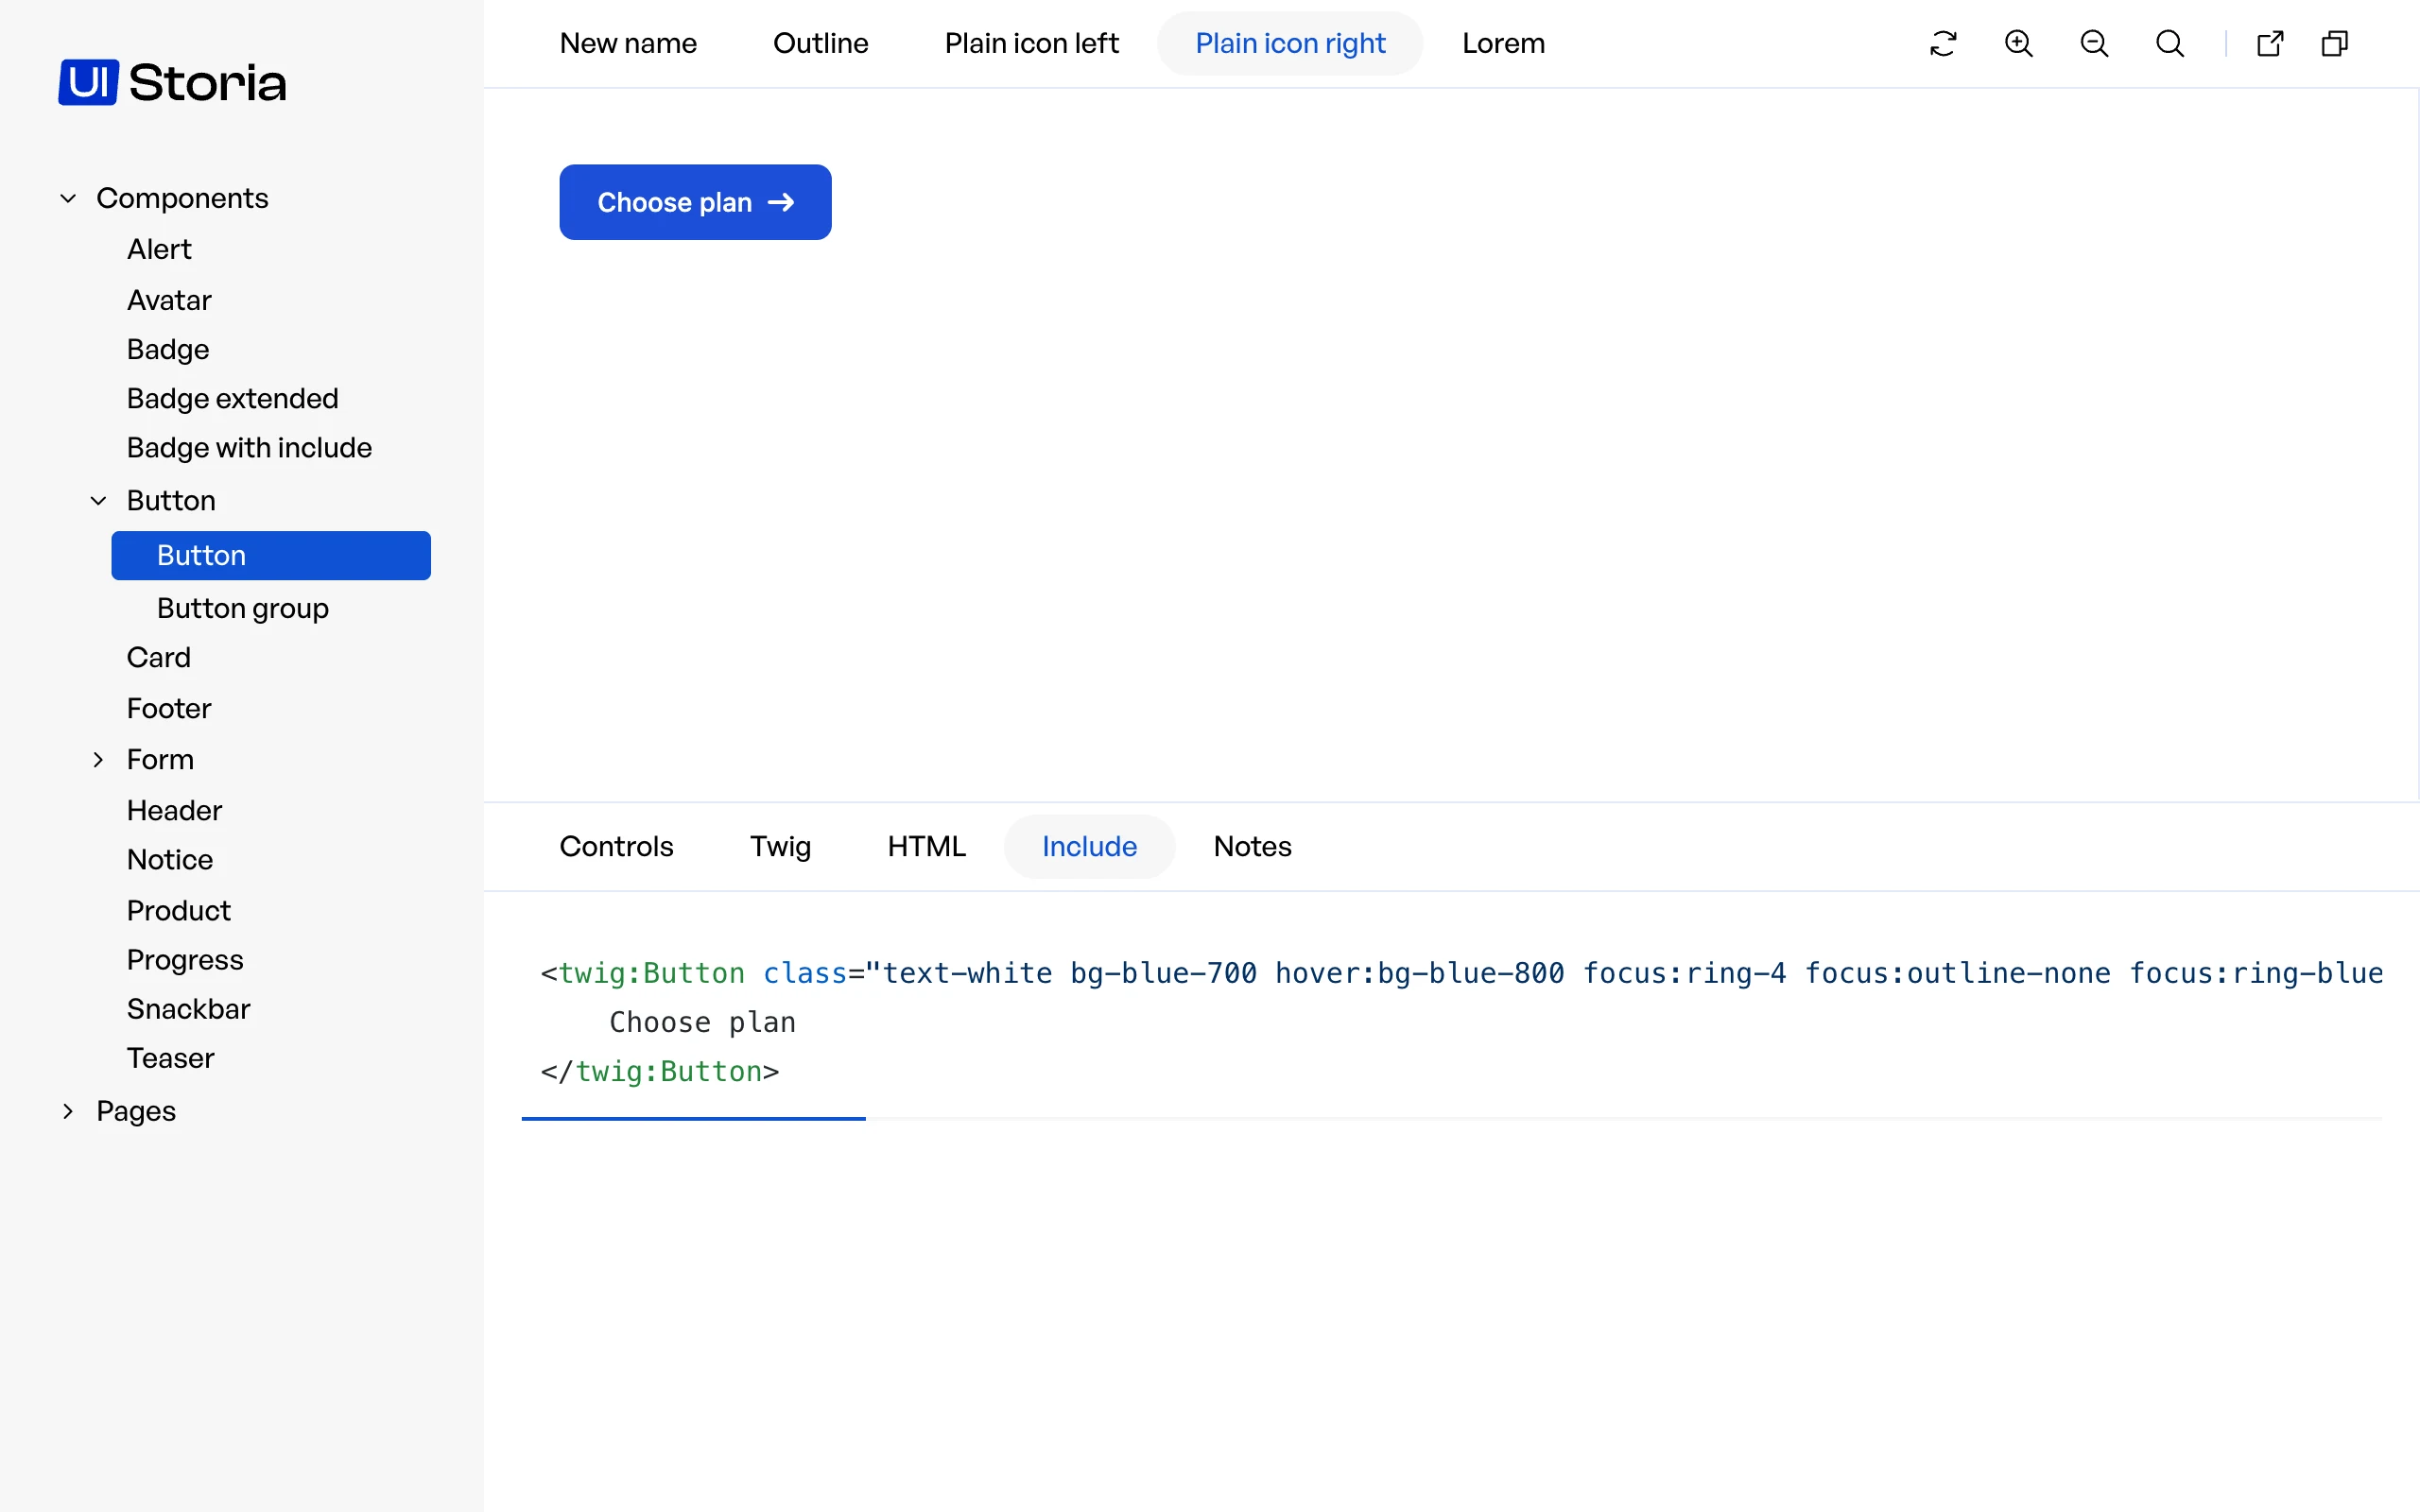Zoom in on the preview

pos(2019,44)
